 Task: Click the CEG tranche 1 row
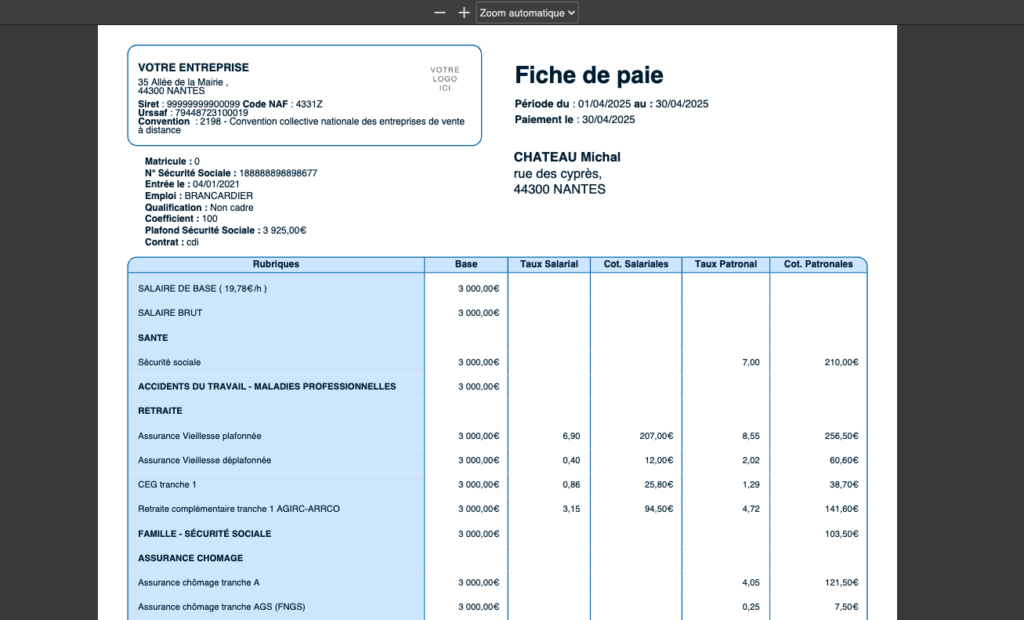[x=166, y=484]
